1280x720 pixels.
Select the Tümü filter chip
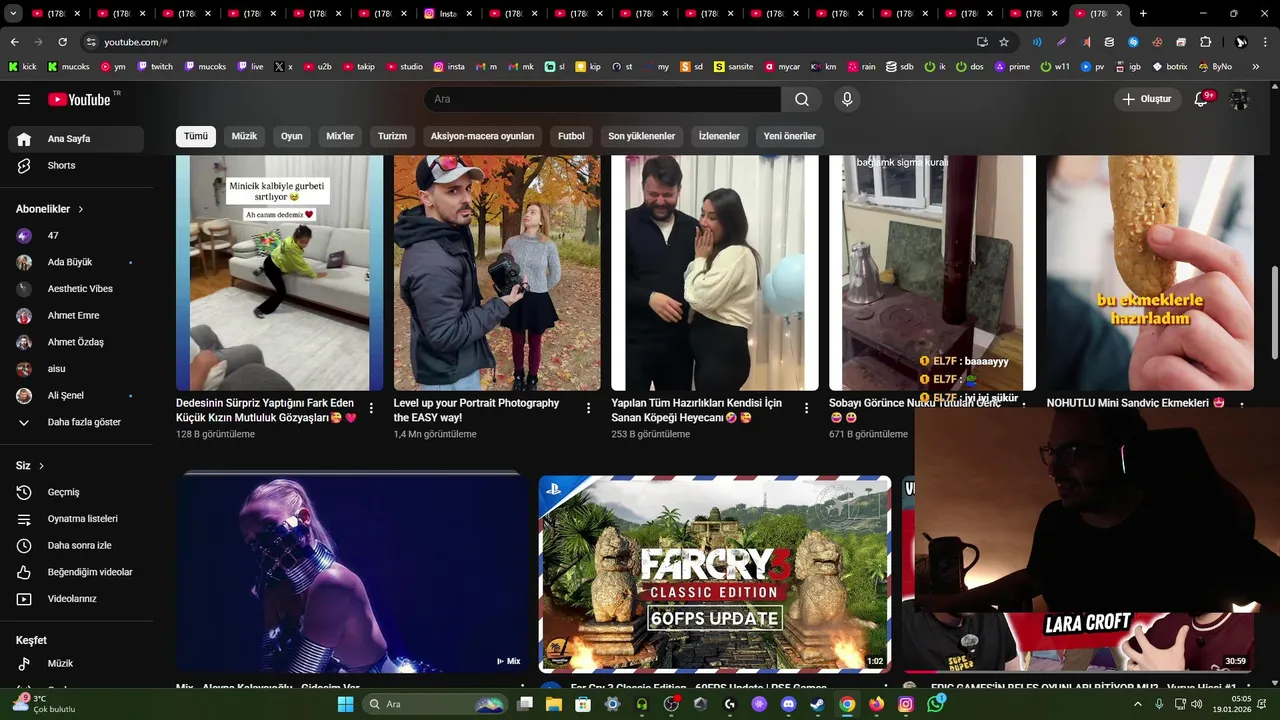196,136
